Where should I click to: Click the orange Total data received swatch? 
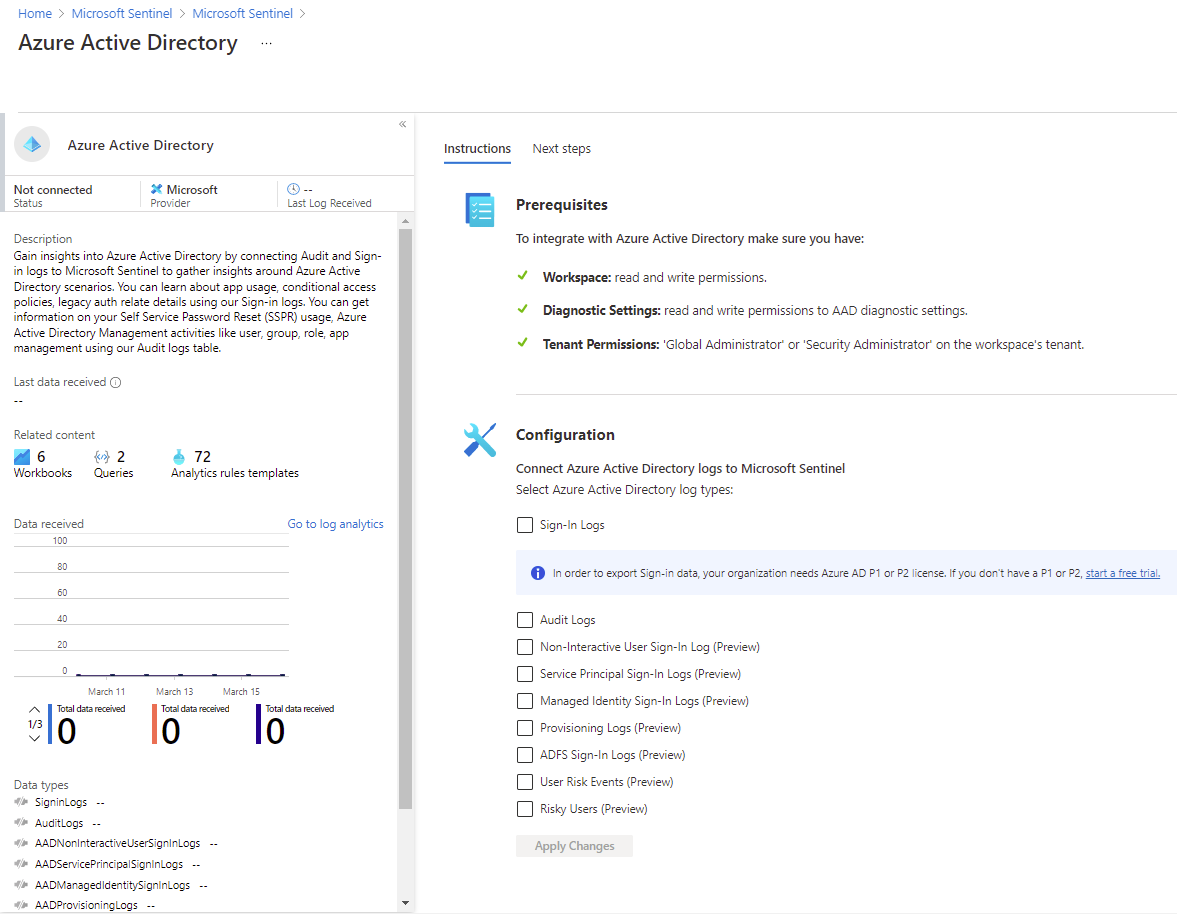[x=155, y=724]
